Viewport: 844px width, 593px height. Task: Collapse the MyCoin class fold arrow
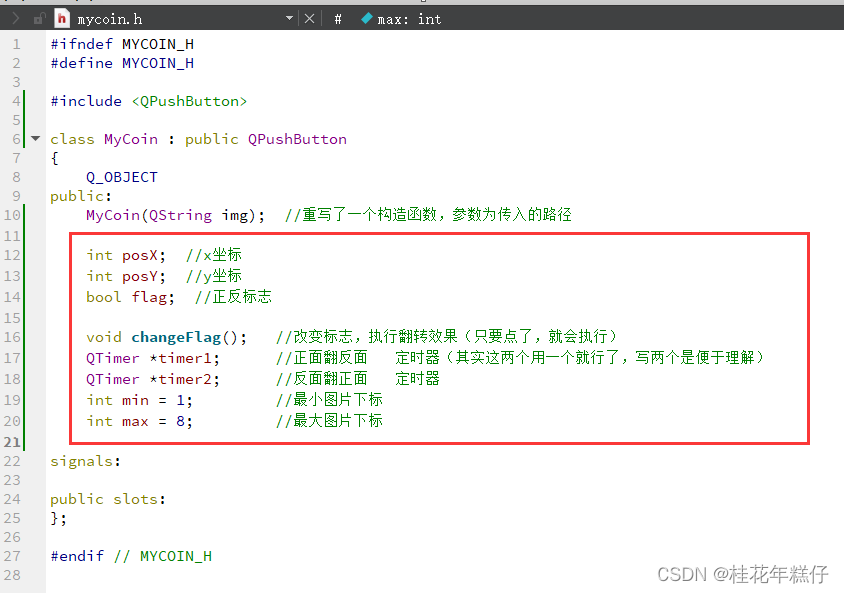(x=36, y=139)
